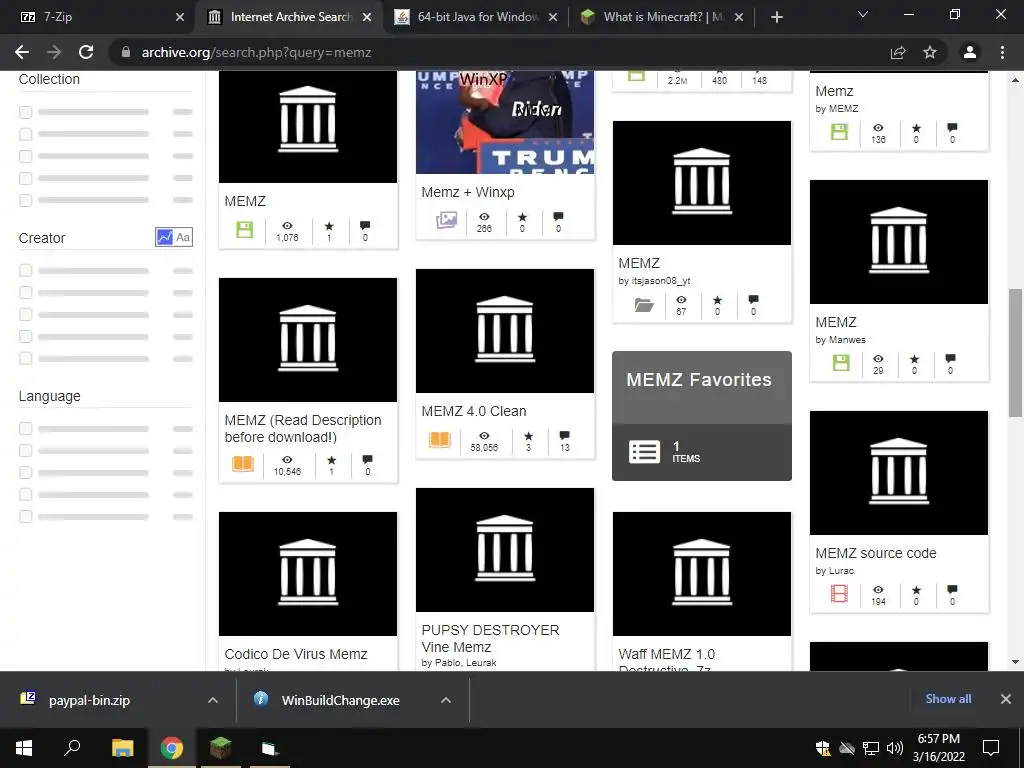Viewport: 1024px width, 768px height.
Task: Click the image media icon under Memz + Winxp
Action: click(x=446, y=221)
